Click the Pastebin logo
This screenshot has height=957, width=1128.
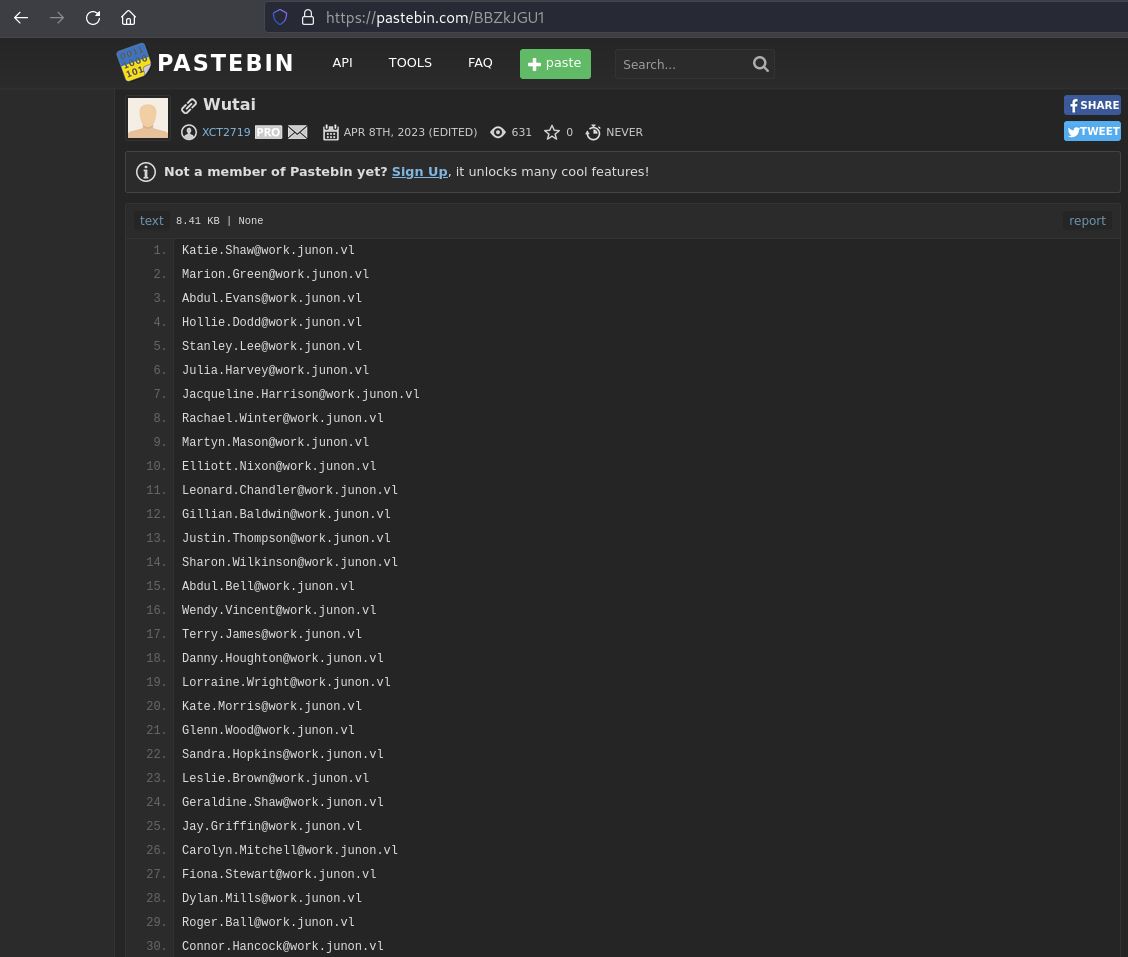point(205,63)
